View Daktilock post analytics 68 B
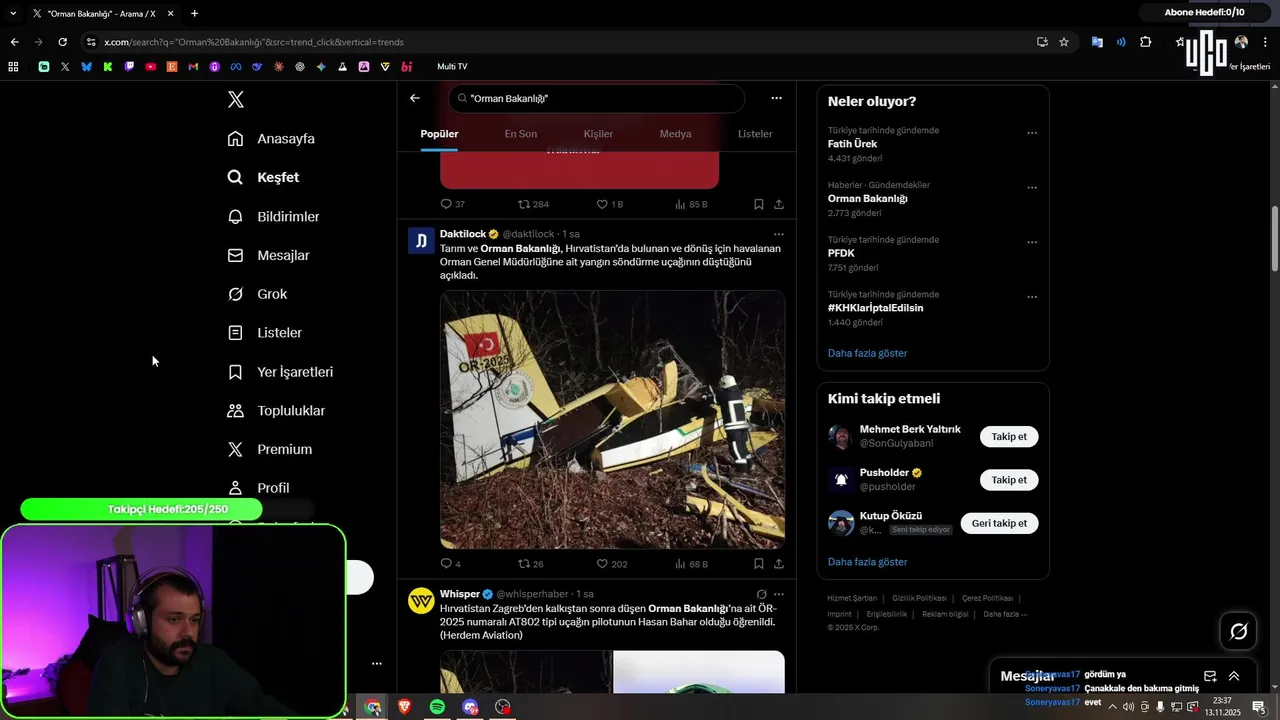The height and width of the screenshot is (720, 1280). click(x=691, y=564)
